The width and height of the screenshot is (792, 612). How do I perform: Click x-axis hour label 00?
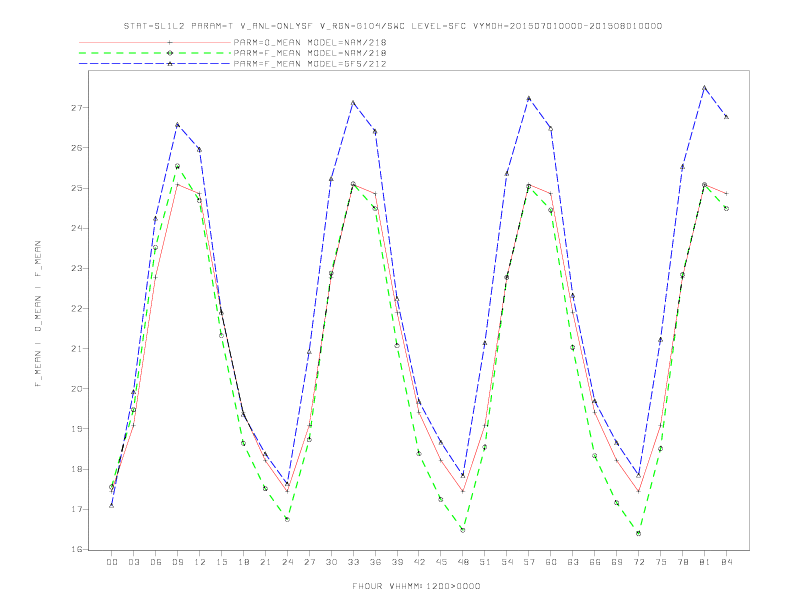tap(112, 562)
